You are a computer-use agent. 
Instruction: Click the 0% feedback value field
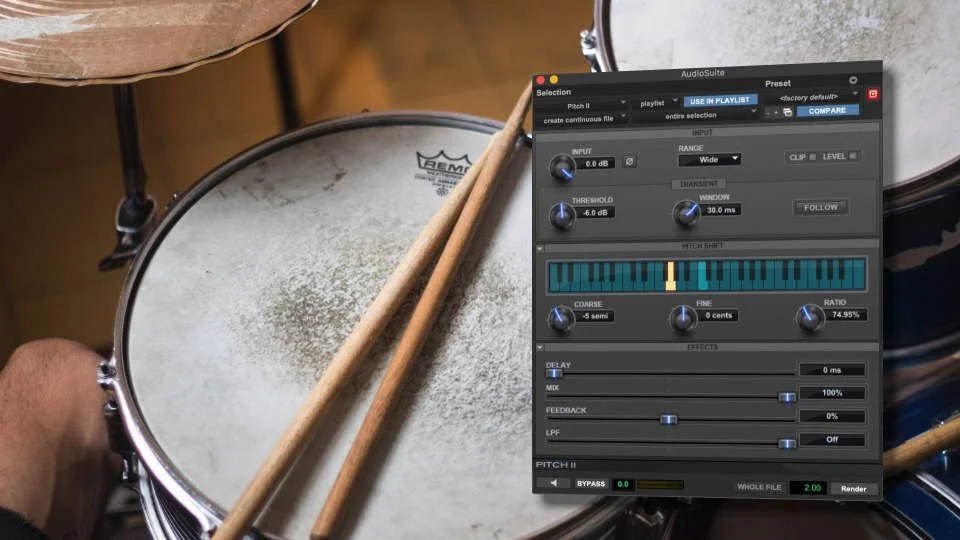coord(831,416)
